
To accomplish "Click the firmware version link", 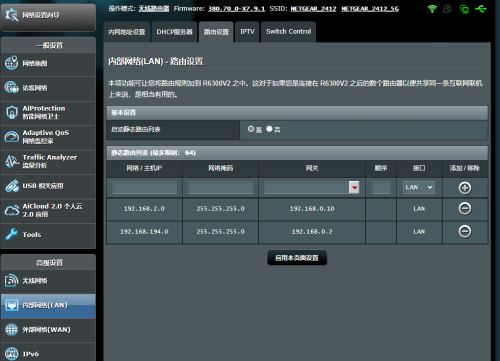I will pyautogui.click(x=236, y=9).
